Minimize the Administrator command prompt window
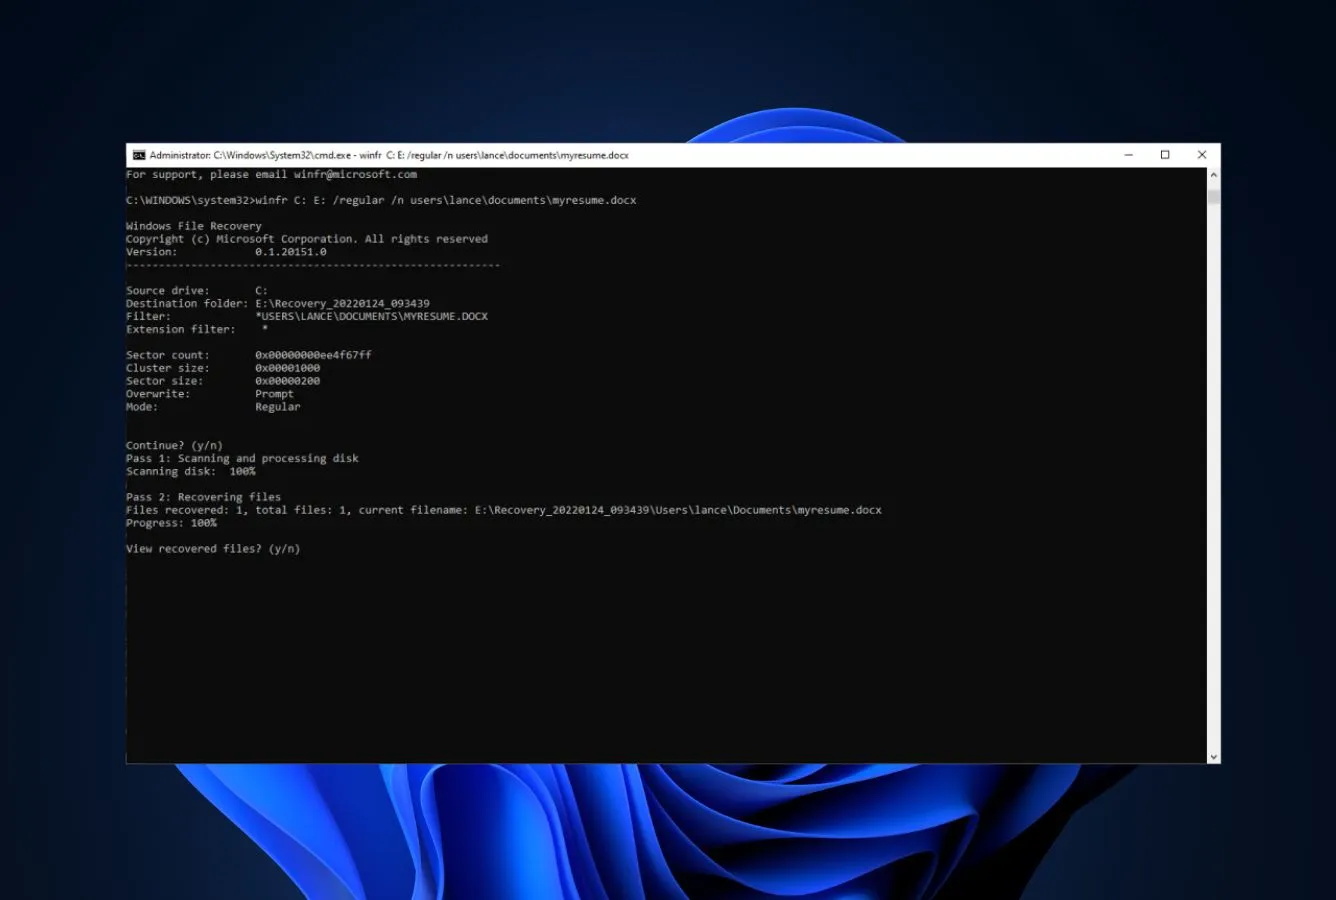 pyautogui.click(x=1128, y=155)
